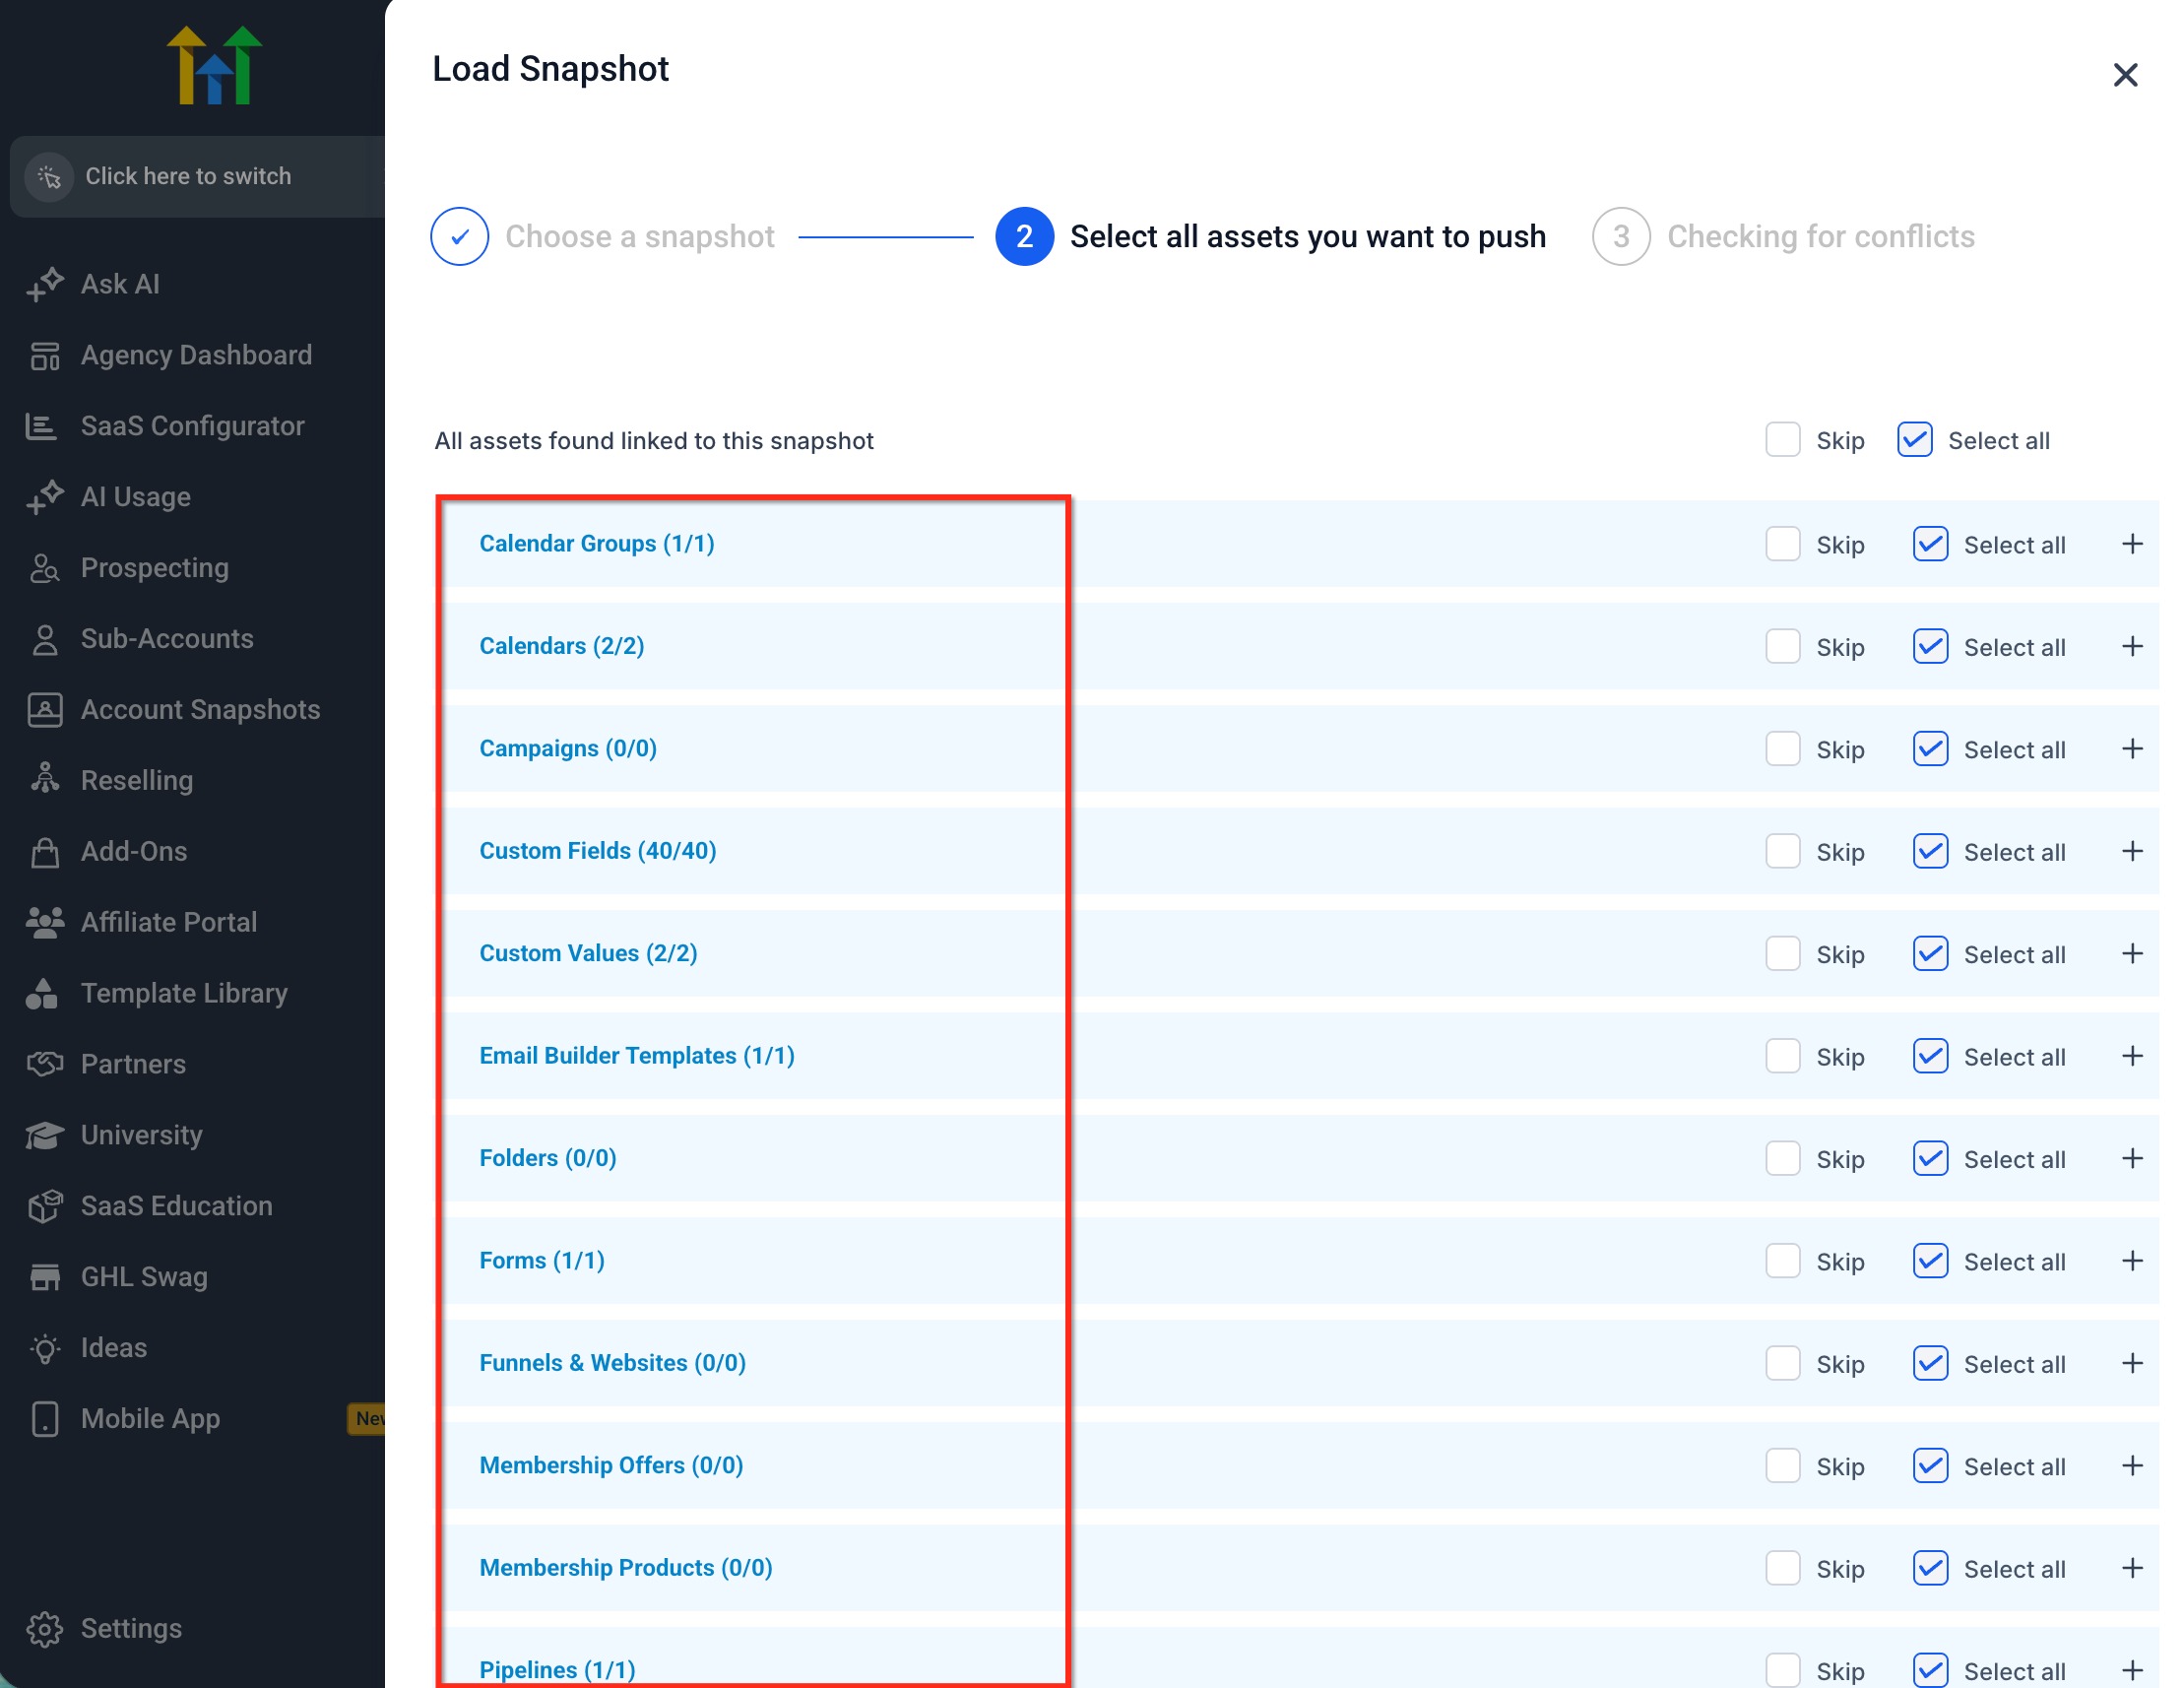Click the Template Library shapes icon
Image resolution: width=2184 pixels, height=1688 pixels.
[42, 993]
